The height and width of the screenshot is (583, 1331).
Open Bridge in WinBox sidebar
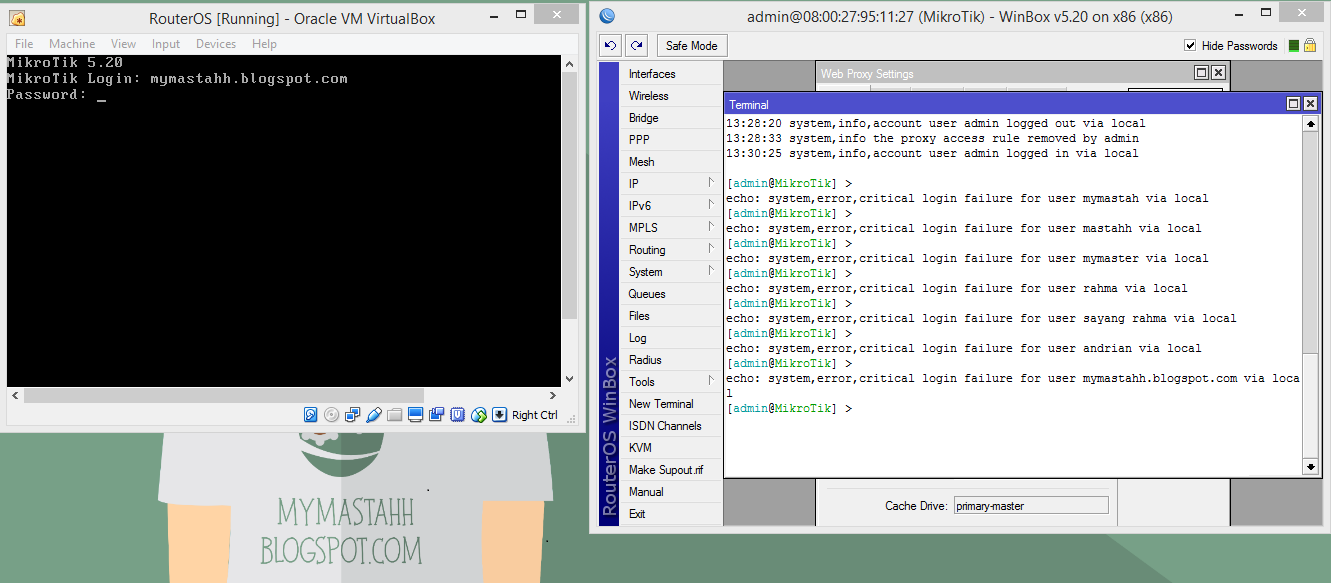671,118
